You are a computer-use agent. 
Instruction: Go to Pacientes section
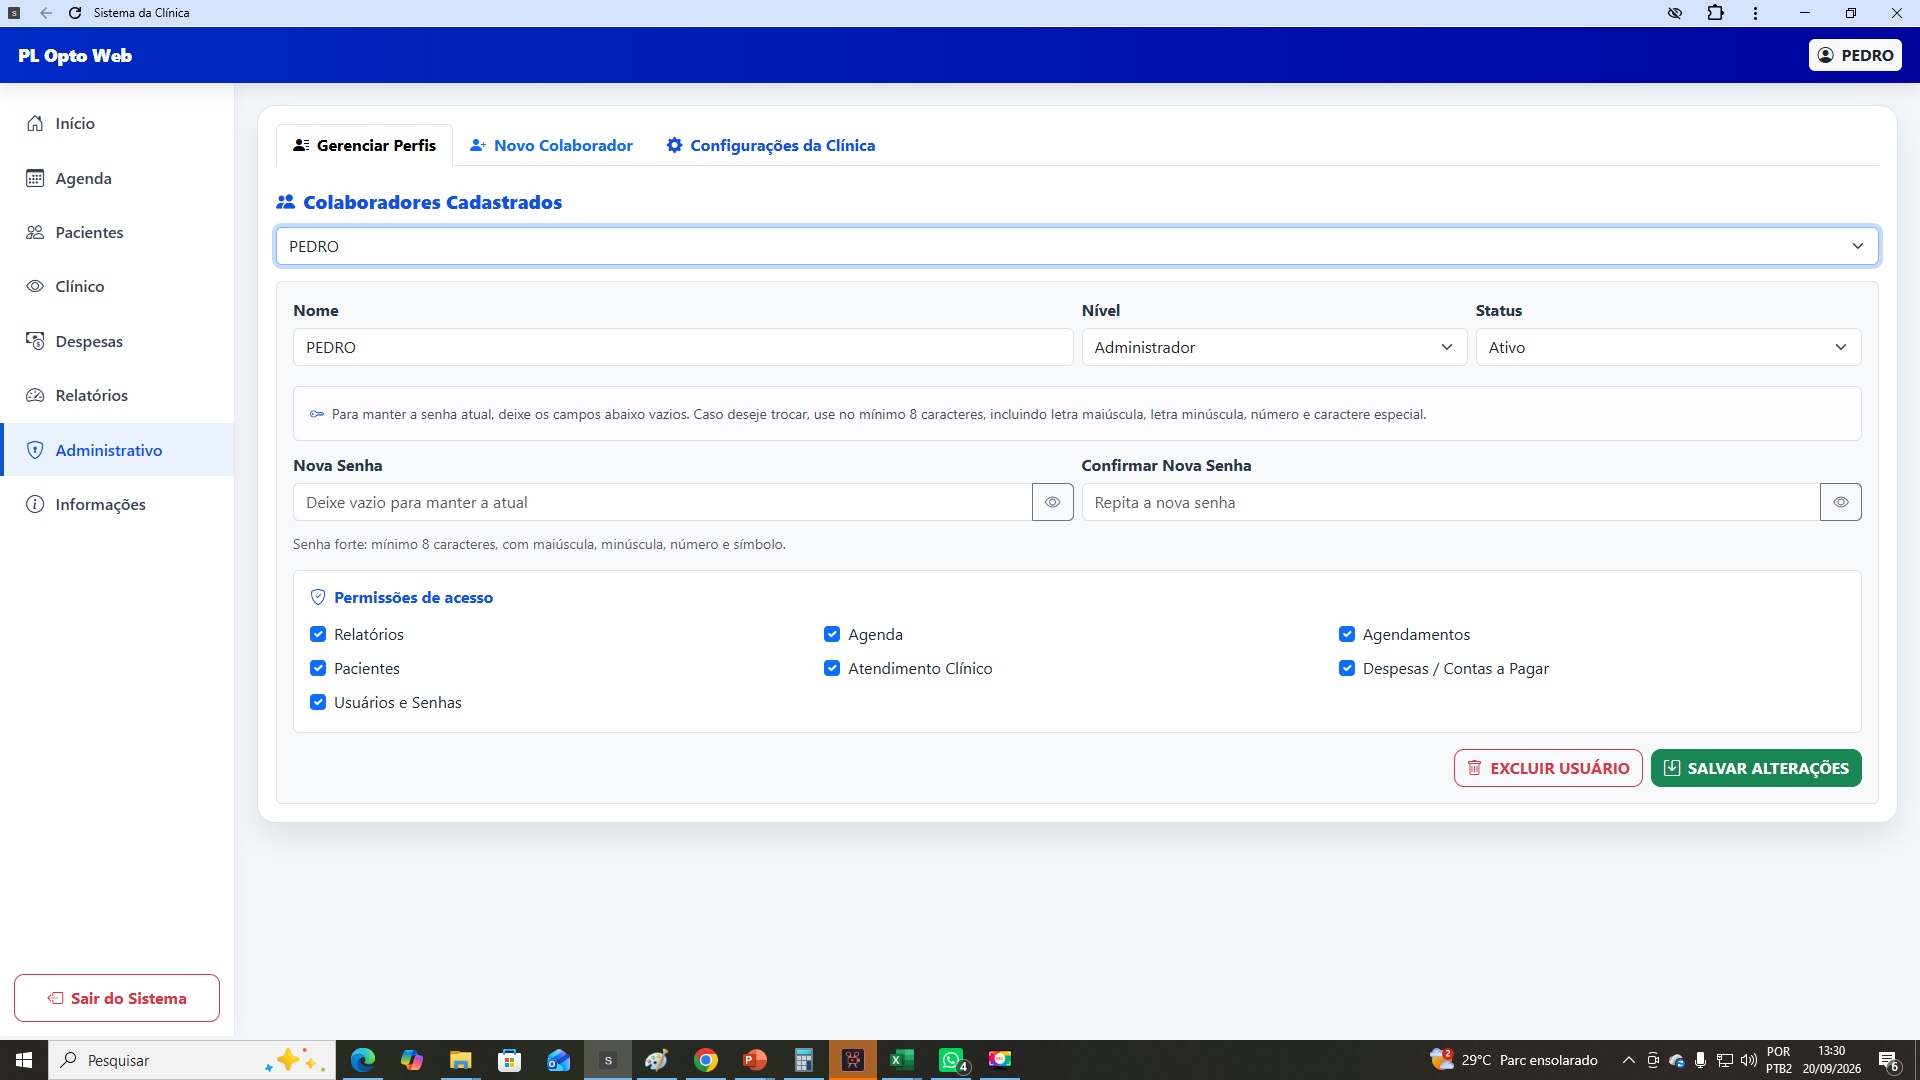(117, 232)
